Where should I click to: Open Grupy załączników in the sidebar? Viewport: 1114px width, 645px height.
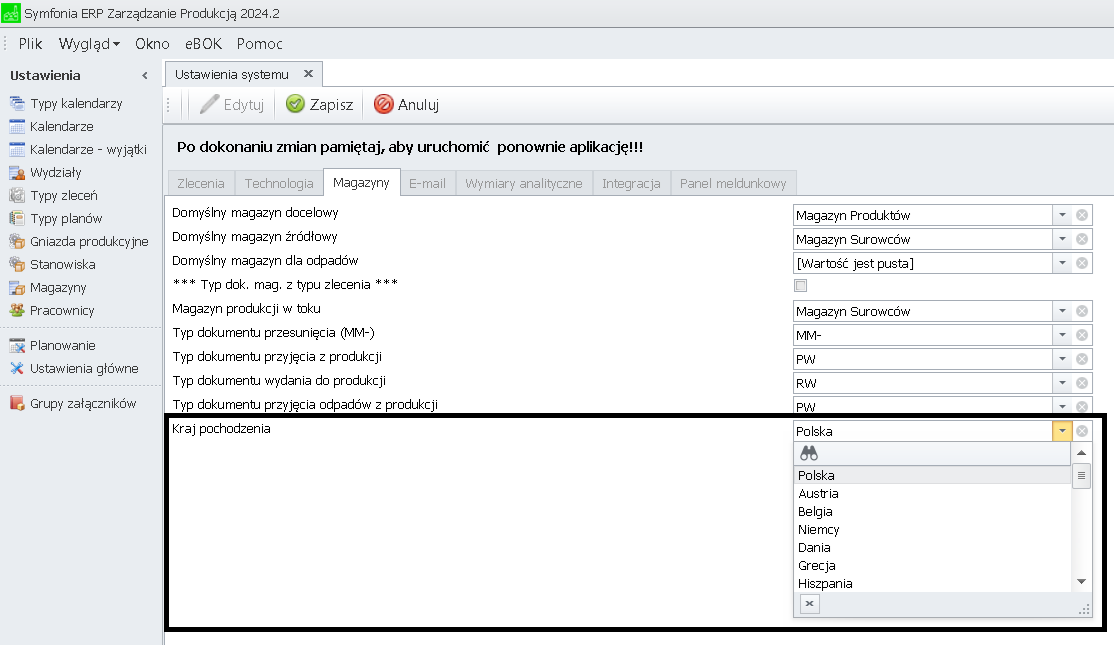click(82, 403)
